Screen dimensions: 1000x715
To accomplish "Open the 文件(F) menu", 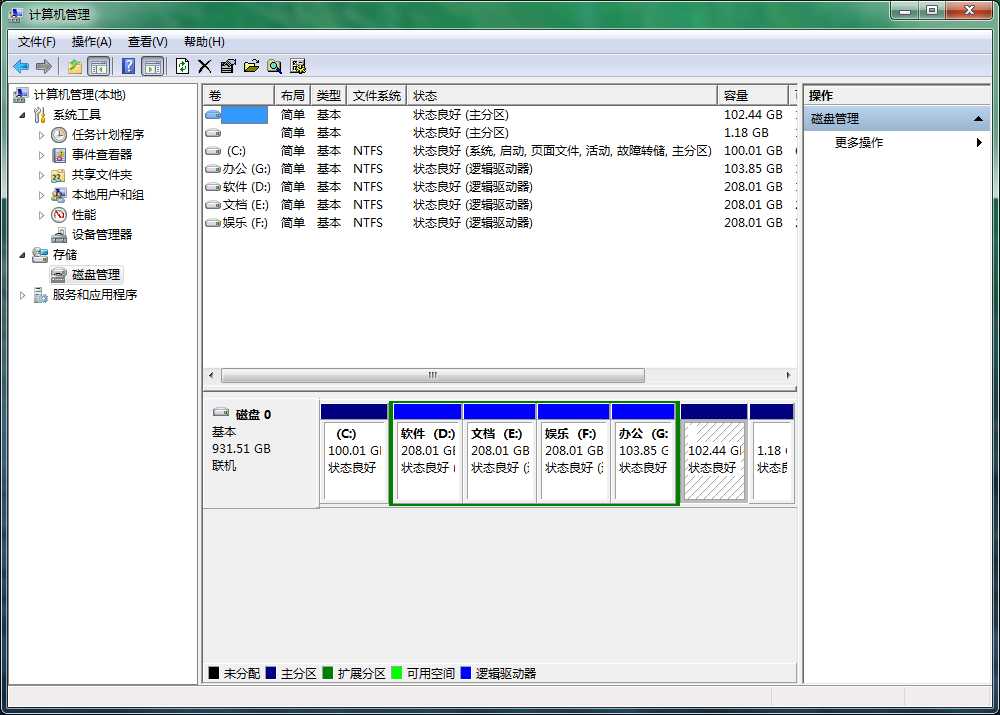I will point(36,42).
